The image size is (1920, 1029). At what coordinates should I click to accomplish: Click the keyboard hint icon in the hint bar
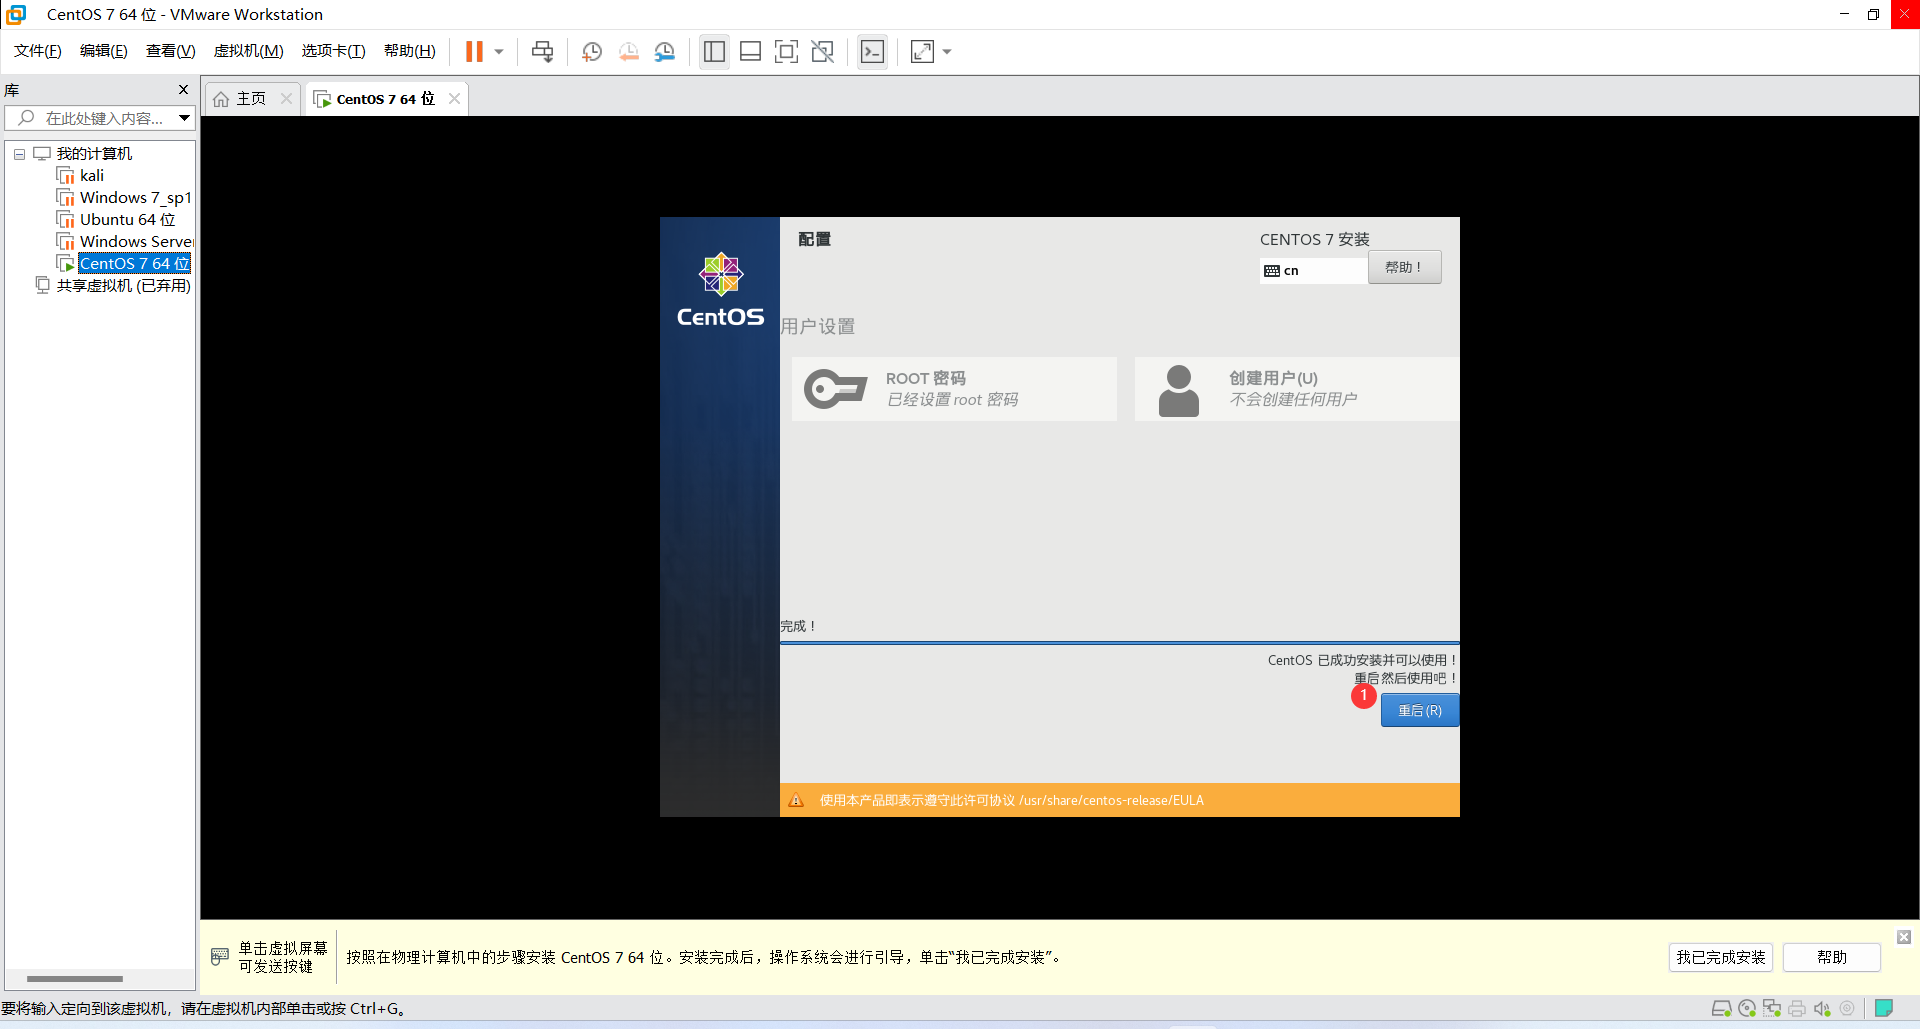pos(220,957)
